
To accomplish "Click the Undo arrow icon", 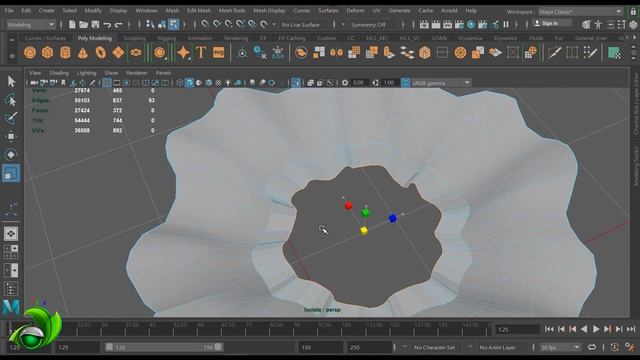I will [107, 25].
